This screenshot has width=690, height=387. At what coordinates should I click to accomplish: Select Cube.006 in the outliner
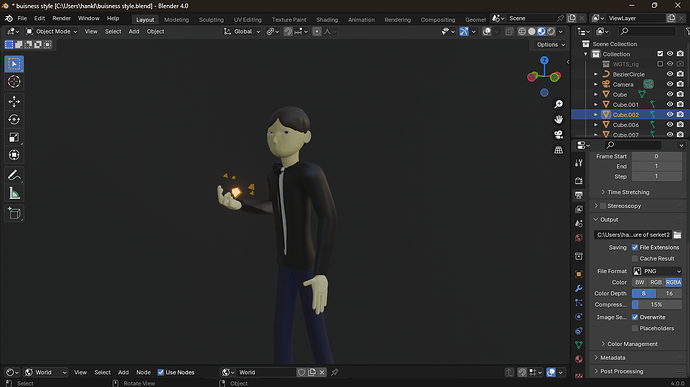tap(626, 125)
